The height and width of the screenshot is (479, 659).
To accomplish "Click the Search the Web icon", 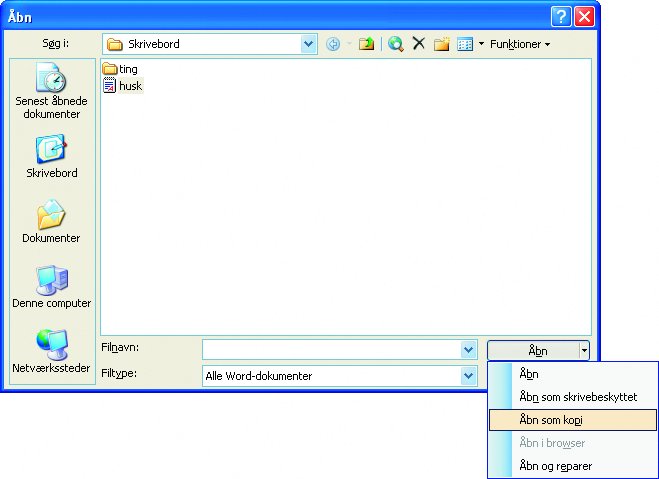I will click(395, 44).
